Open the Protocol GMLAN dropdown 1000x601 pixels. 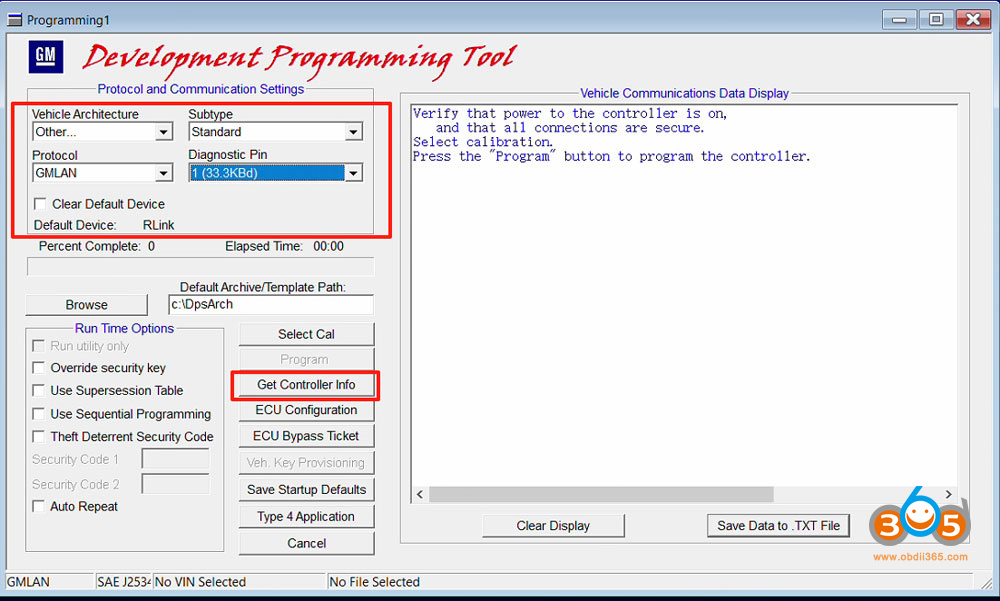[163, 173]
